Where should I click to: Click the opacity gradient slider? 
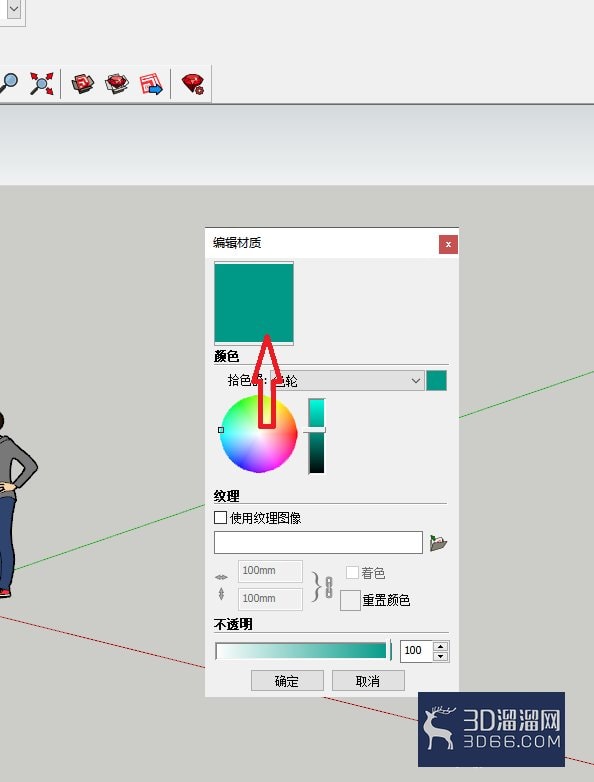pyautogui.click(x=301, y=651)
